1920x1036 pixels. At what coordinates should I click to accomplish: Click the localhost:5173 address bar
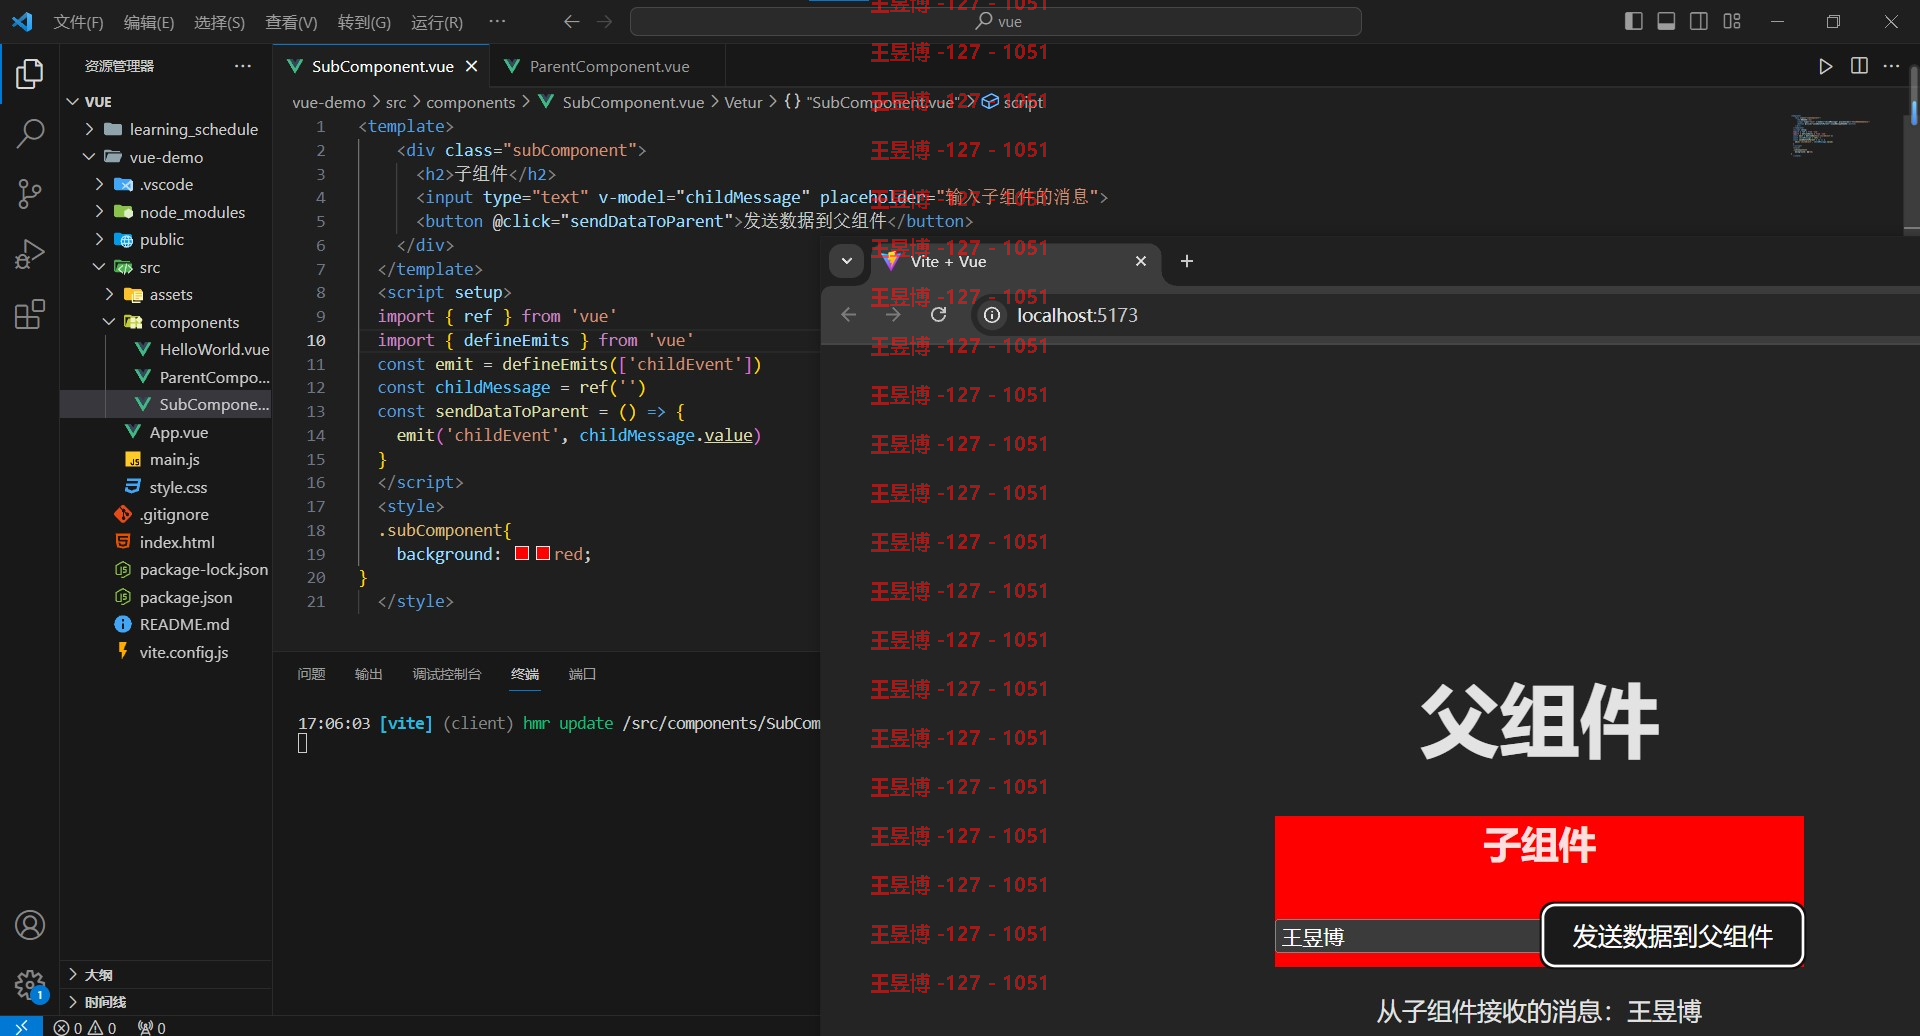[x=1077, y=315]
